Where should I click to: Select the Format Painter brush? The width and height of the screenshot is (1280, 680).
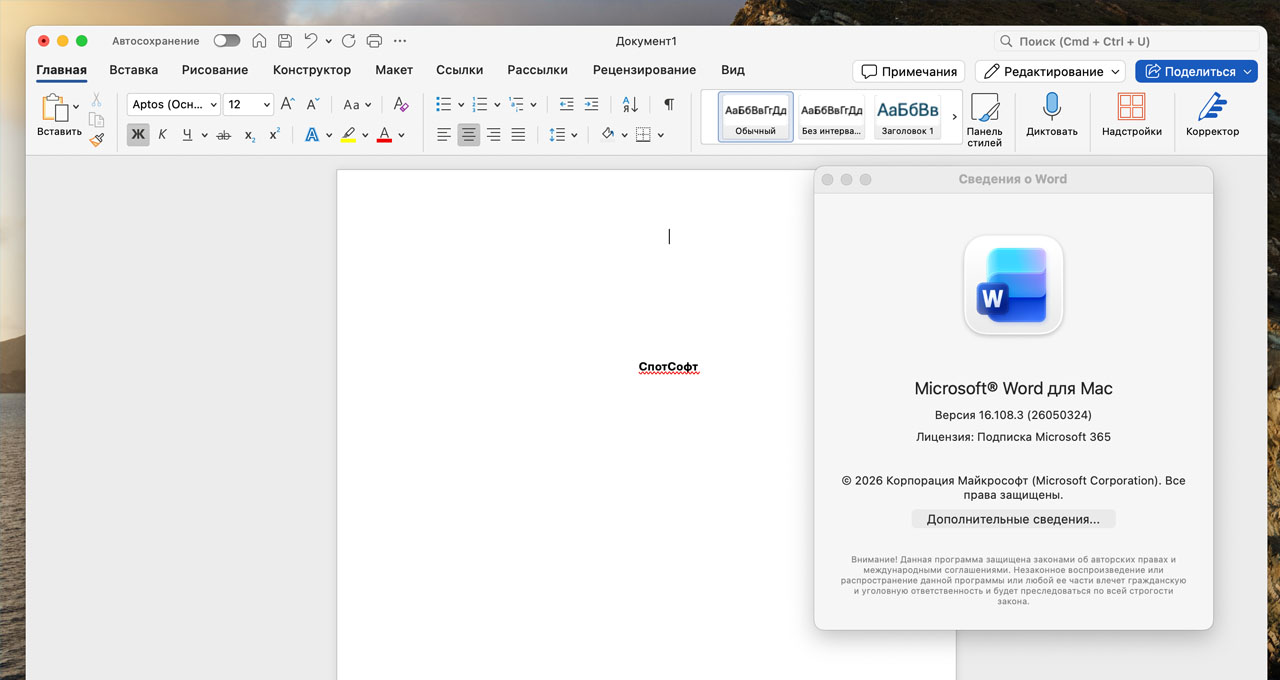click(x=97, y=140)
